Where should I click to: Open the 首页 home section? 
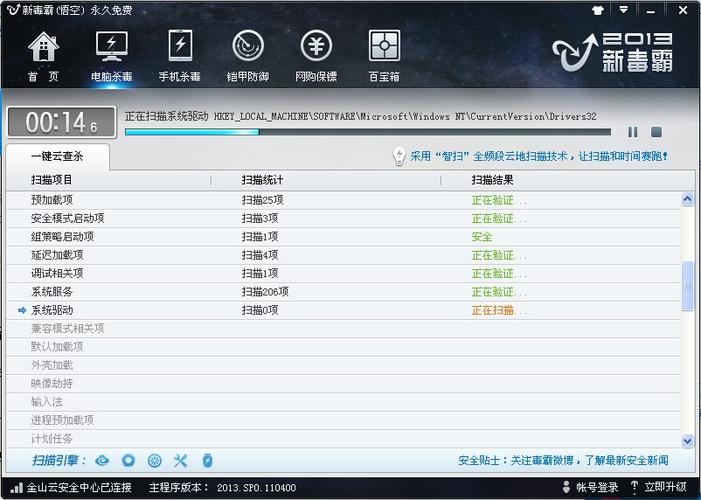click(43, 55)
